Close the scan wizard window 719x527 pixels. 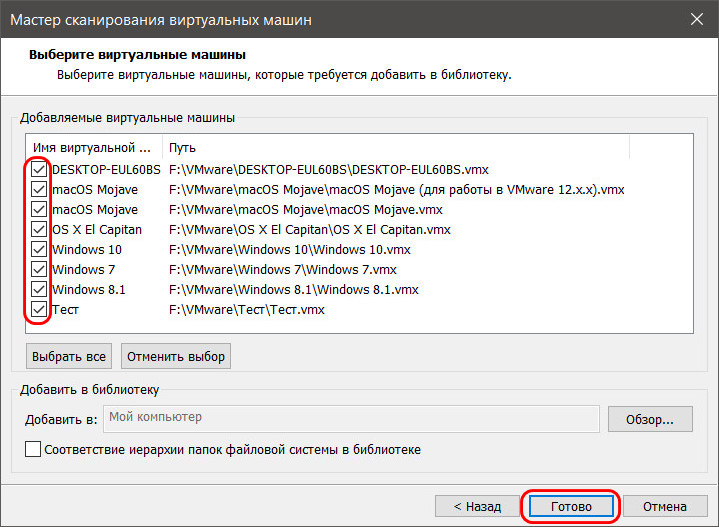(x=697, y=19)
